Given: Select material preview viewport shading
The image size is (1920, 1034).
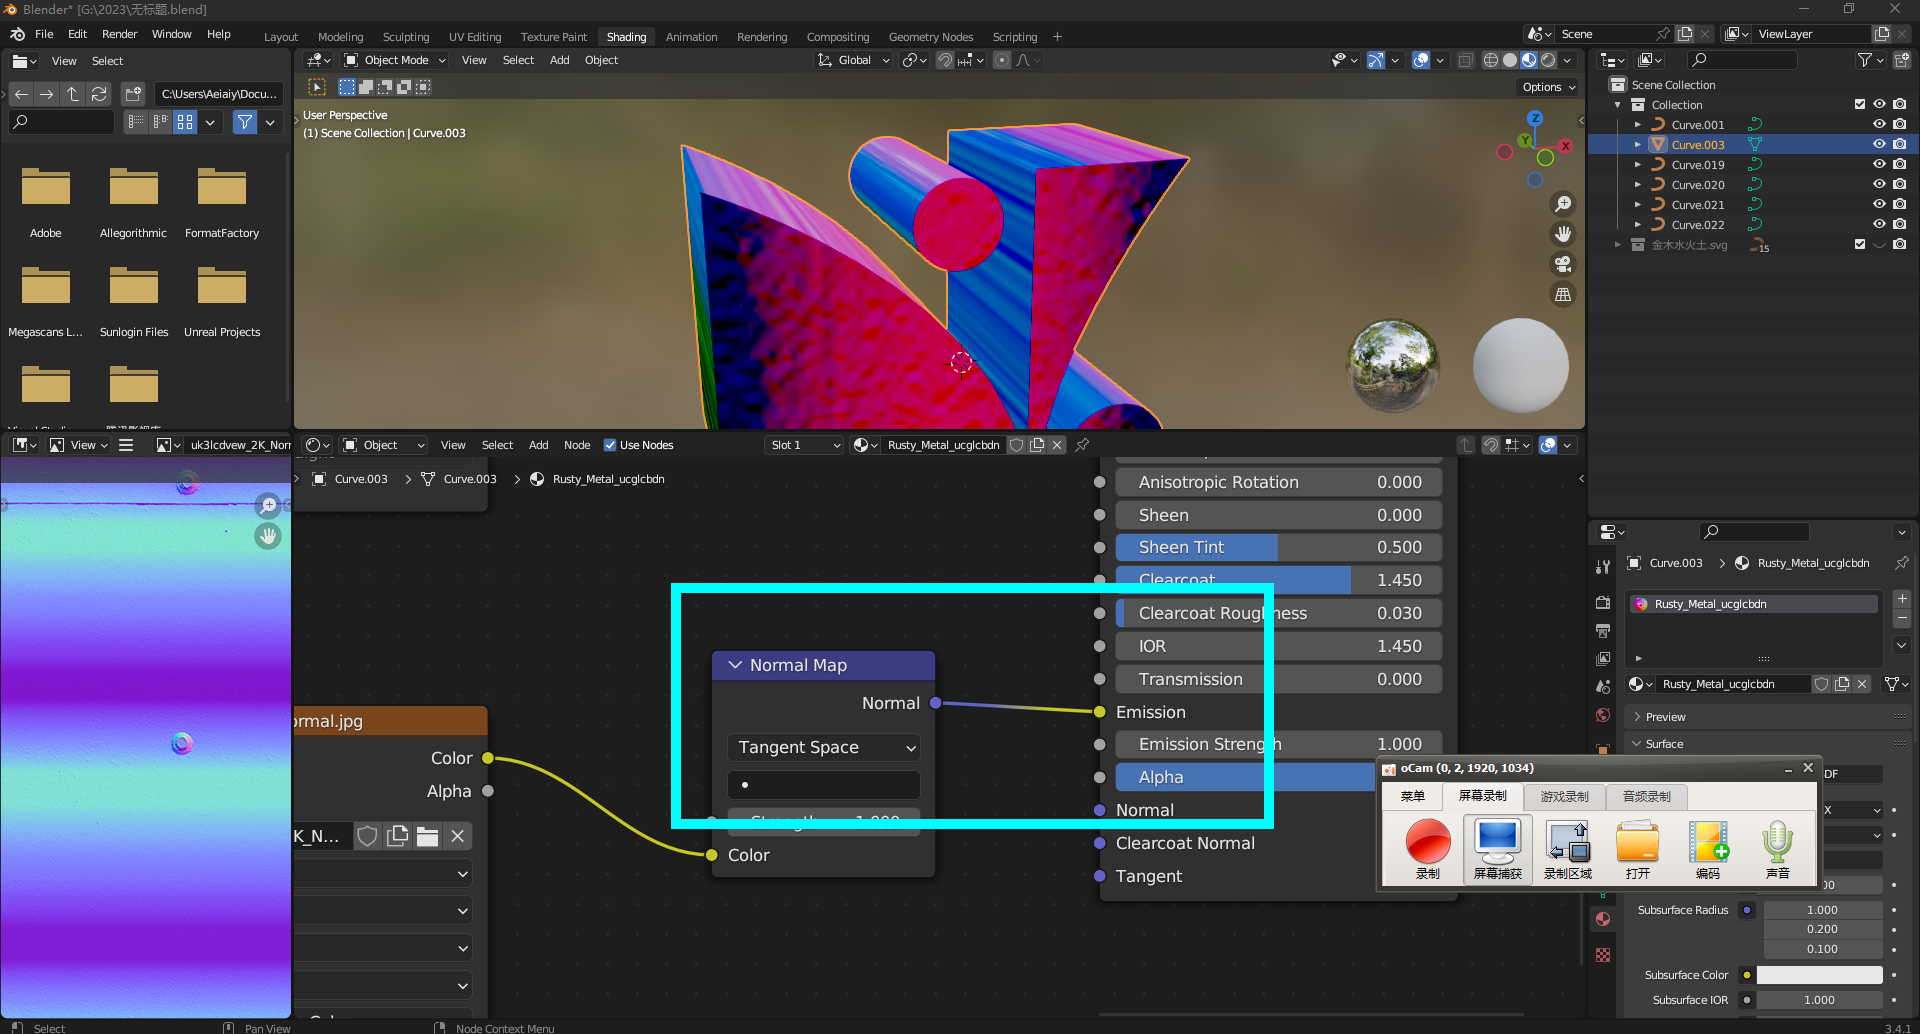Looking at the screenshot, I should click(1529, 60).
